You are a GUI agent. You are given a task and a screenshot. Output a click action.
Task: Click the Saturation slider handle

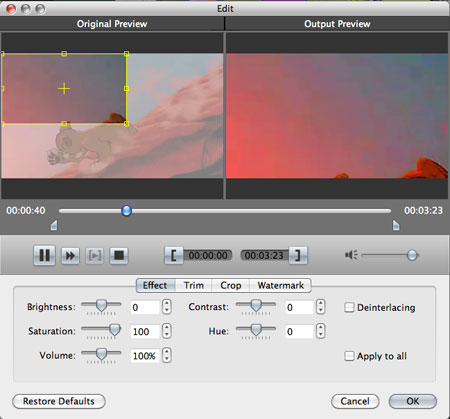pos(115,330)
